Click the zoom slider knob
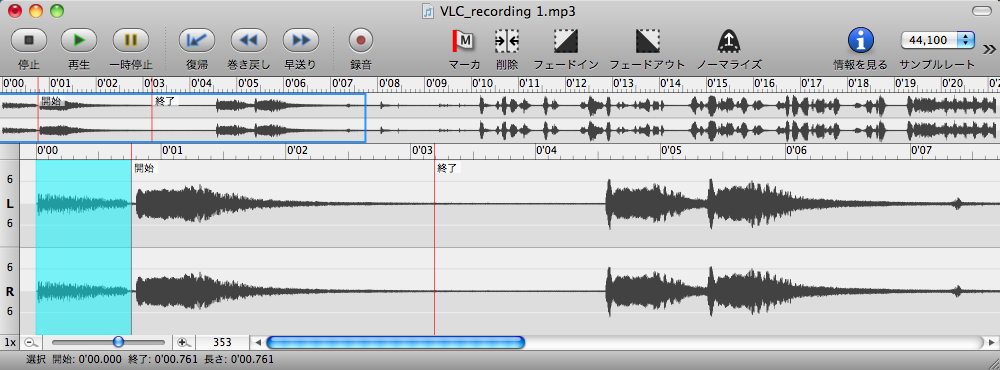This screenshot has height=370, width=1000. point(118,342)
